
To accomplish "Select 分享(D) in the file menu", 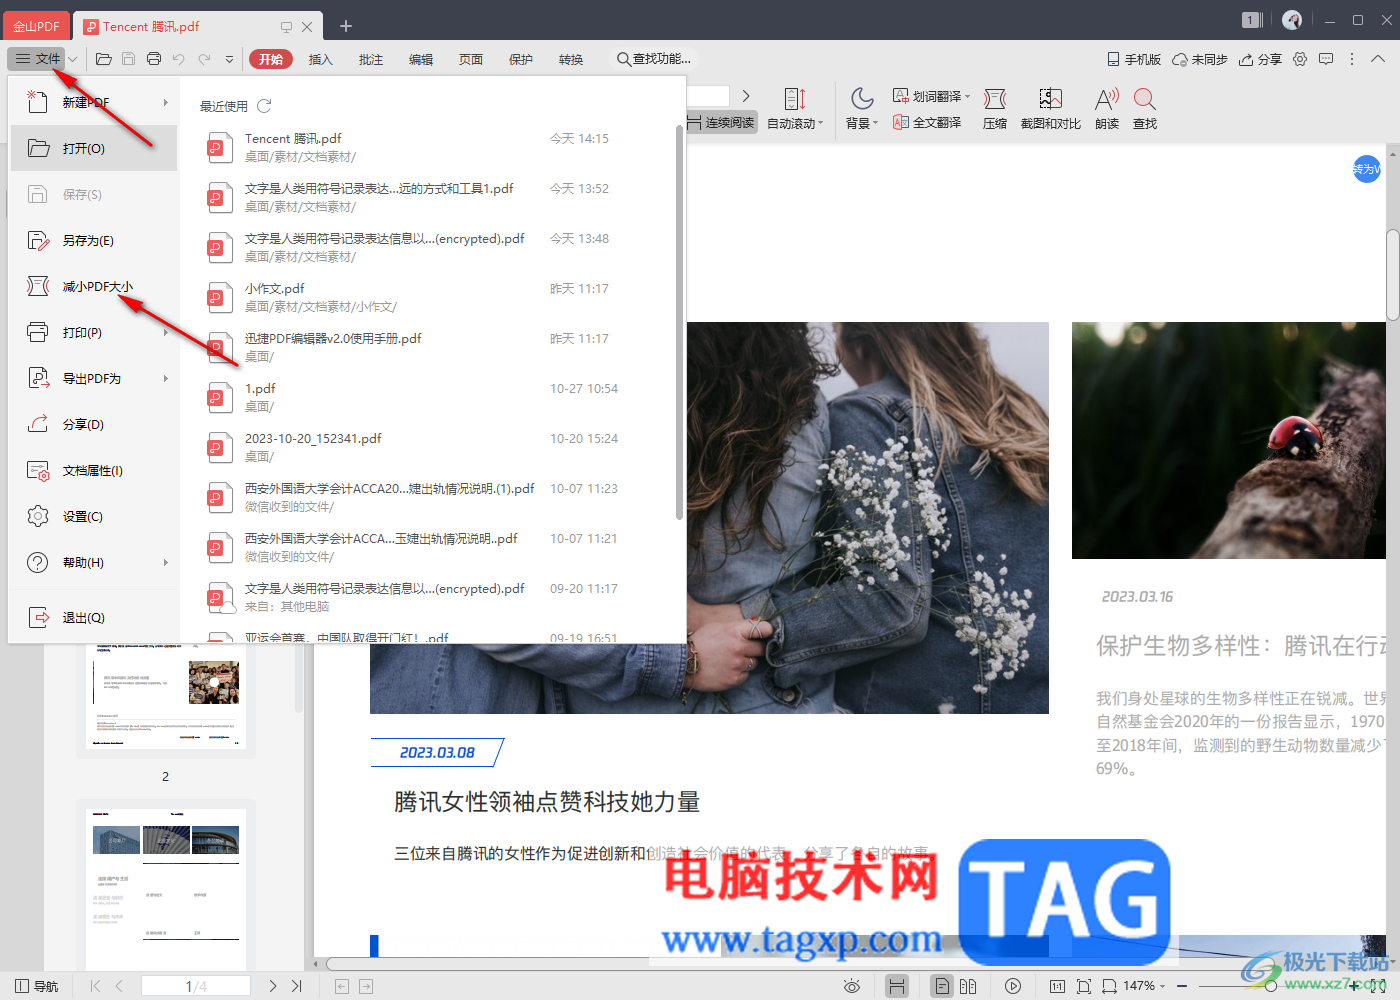I will (x=94, y=424).
